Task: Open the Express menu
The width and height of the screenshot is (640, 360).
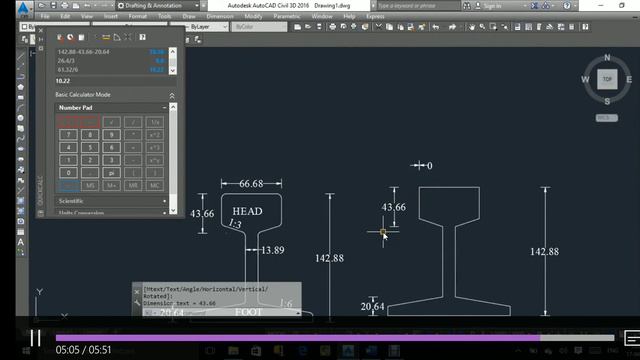Action: tap(375, 16)
